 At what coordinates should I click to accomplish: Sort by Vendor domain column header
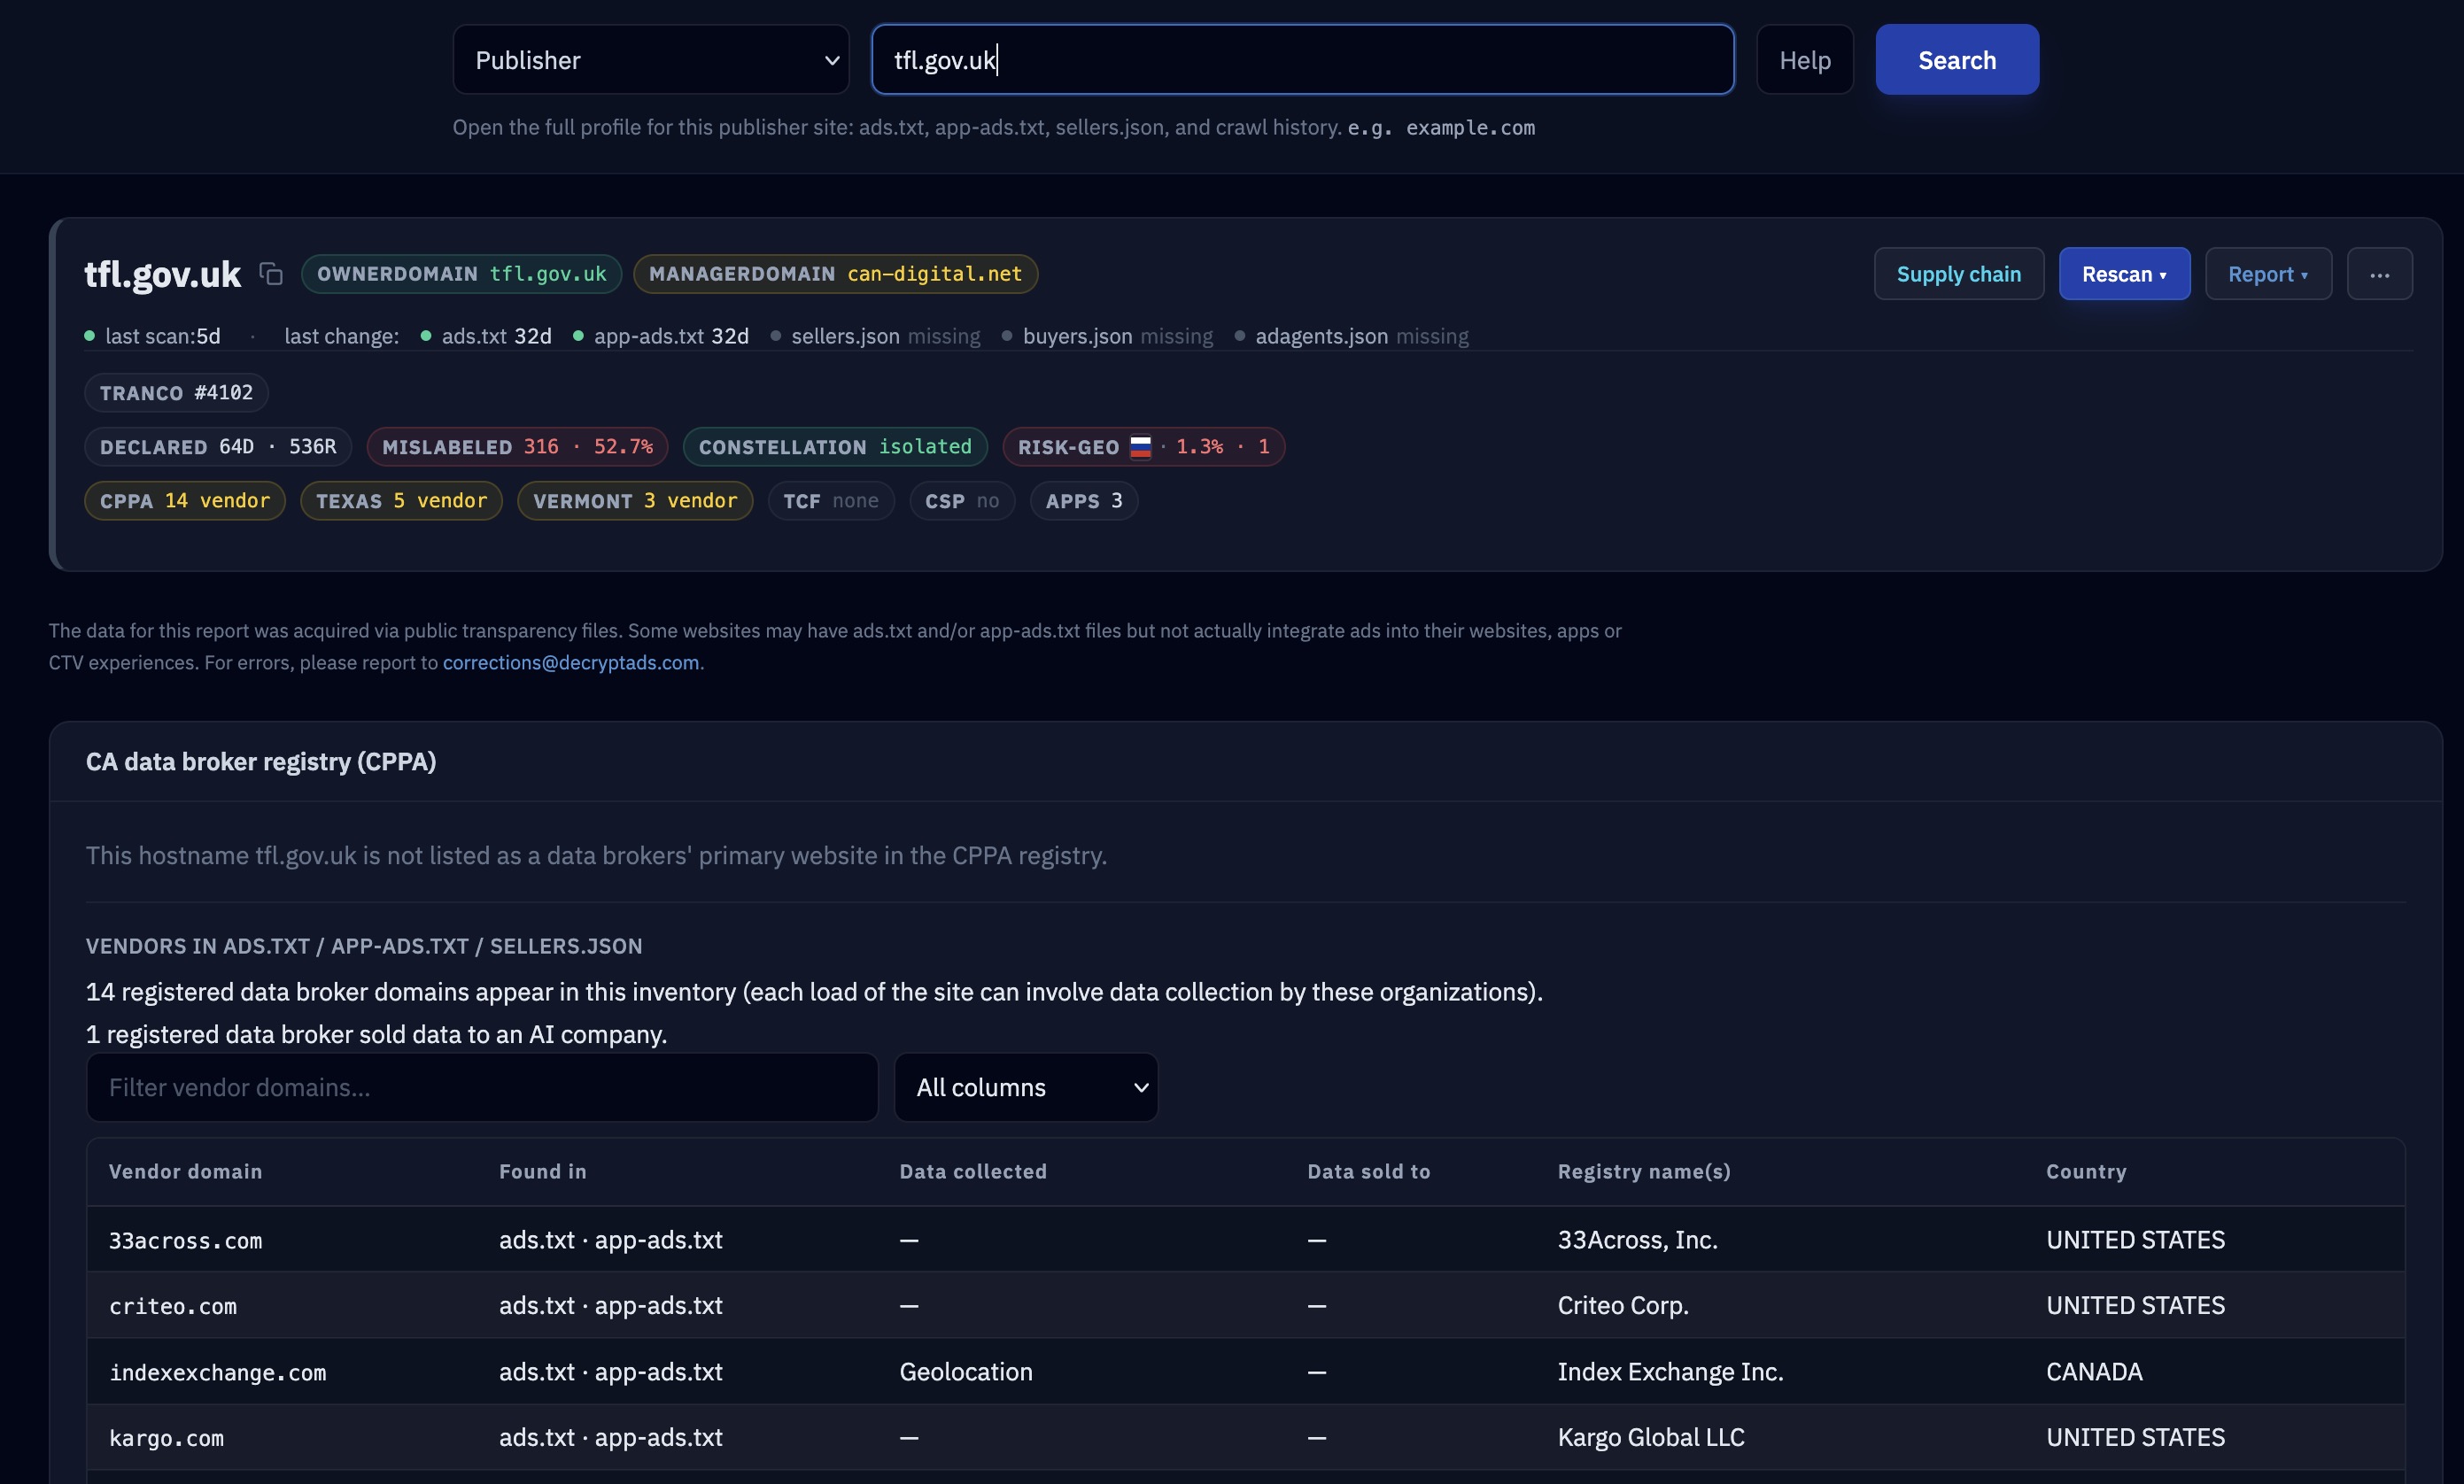coord(186,1171)
